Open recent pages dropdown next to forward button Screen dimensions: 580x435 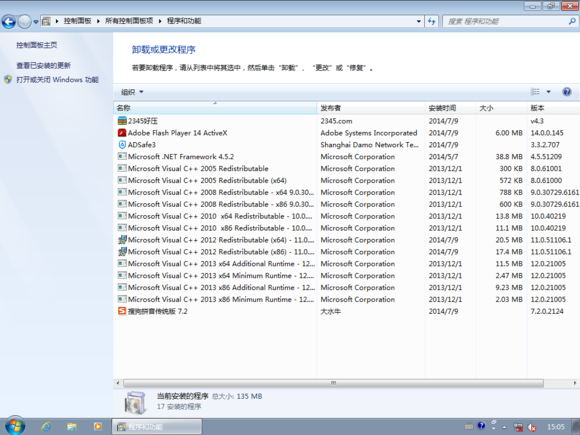click(x=36, y=22)
